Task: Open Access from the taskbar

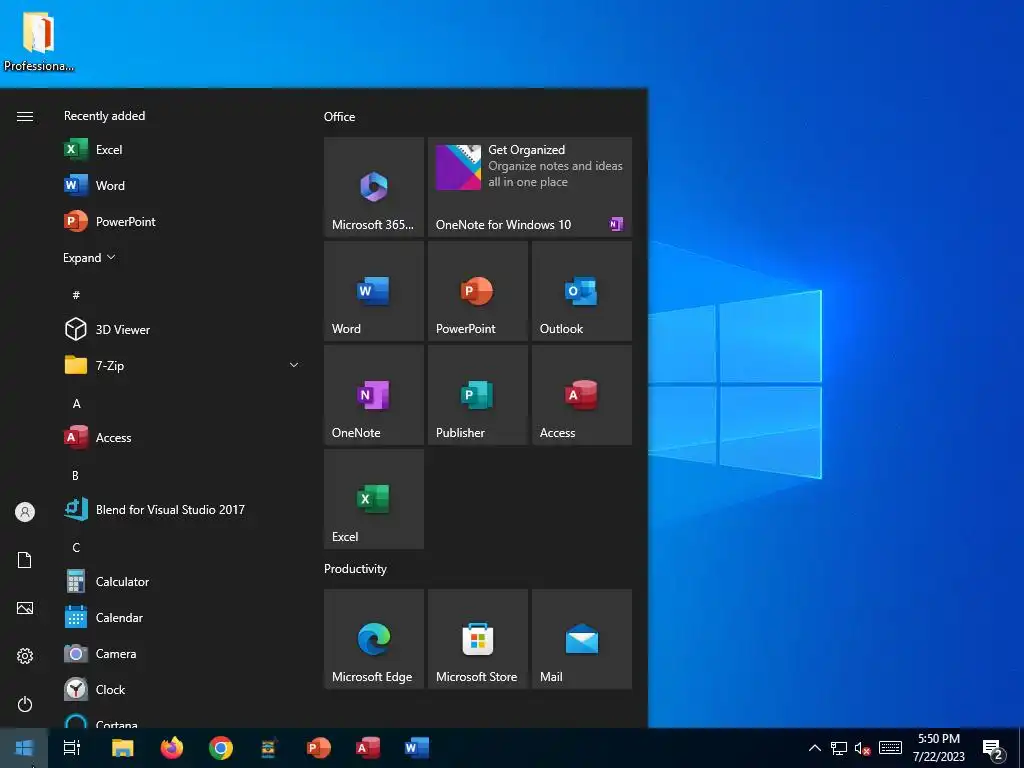Action: pos(368,748)
